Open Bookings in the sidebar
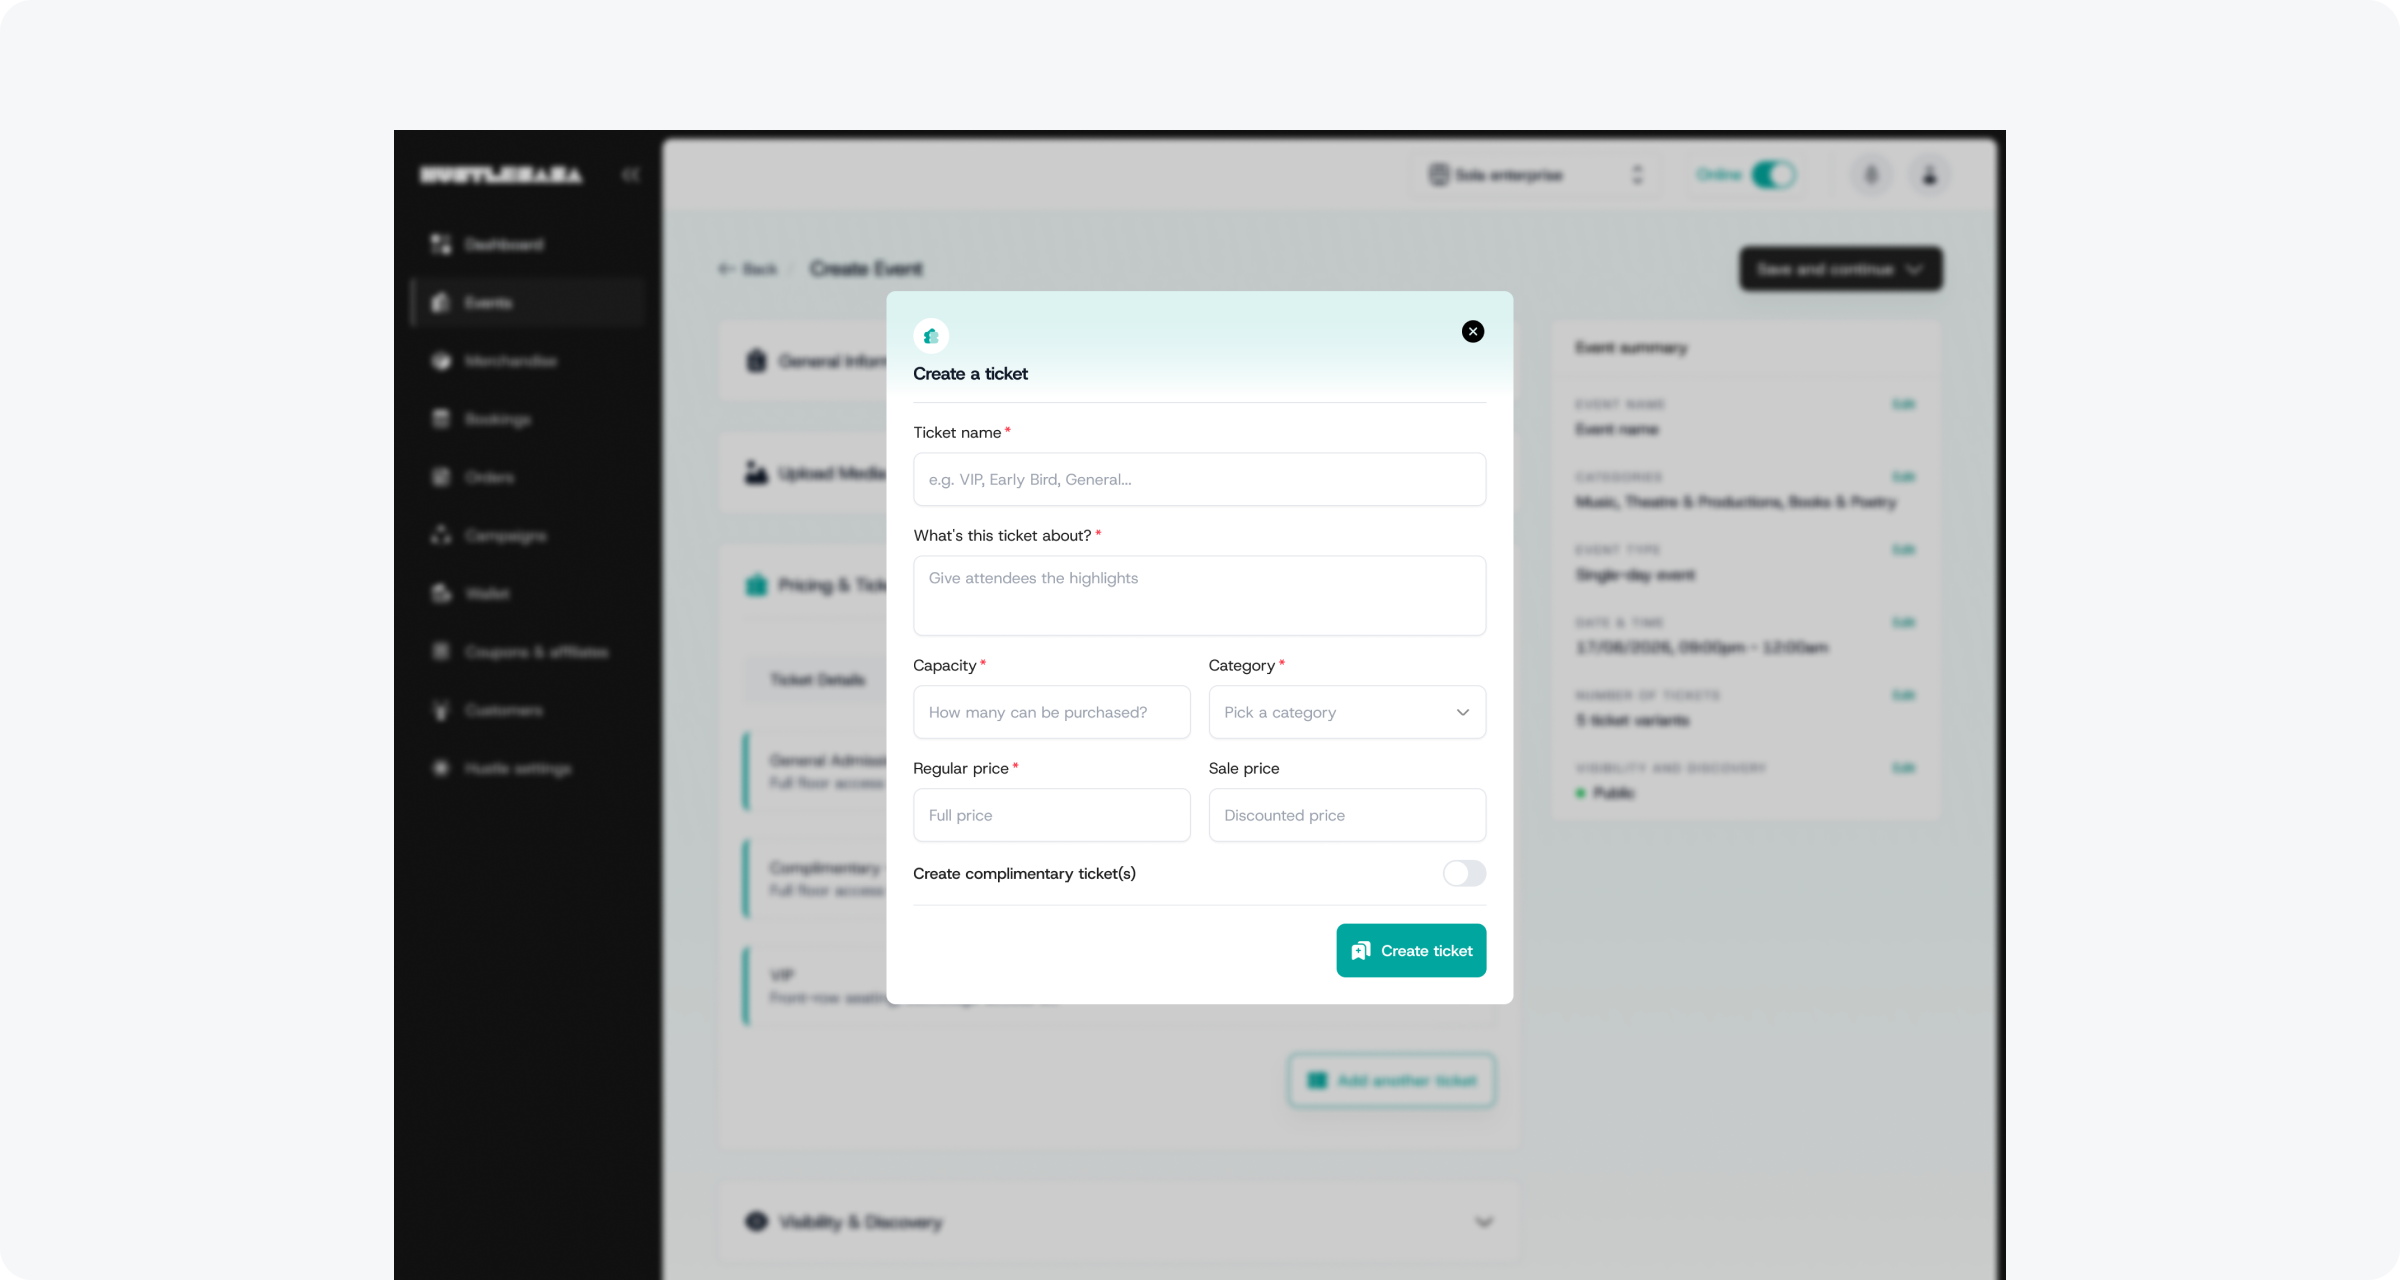This screenshot has width=2400, height=1280. tap(528, 419)
